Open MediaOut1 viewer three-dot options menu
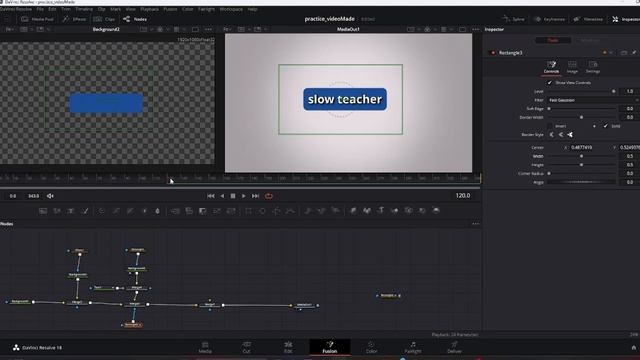Viewport: 640px width, 360px height. (476, 29)
